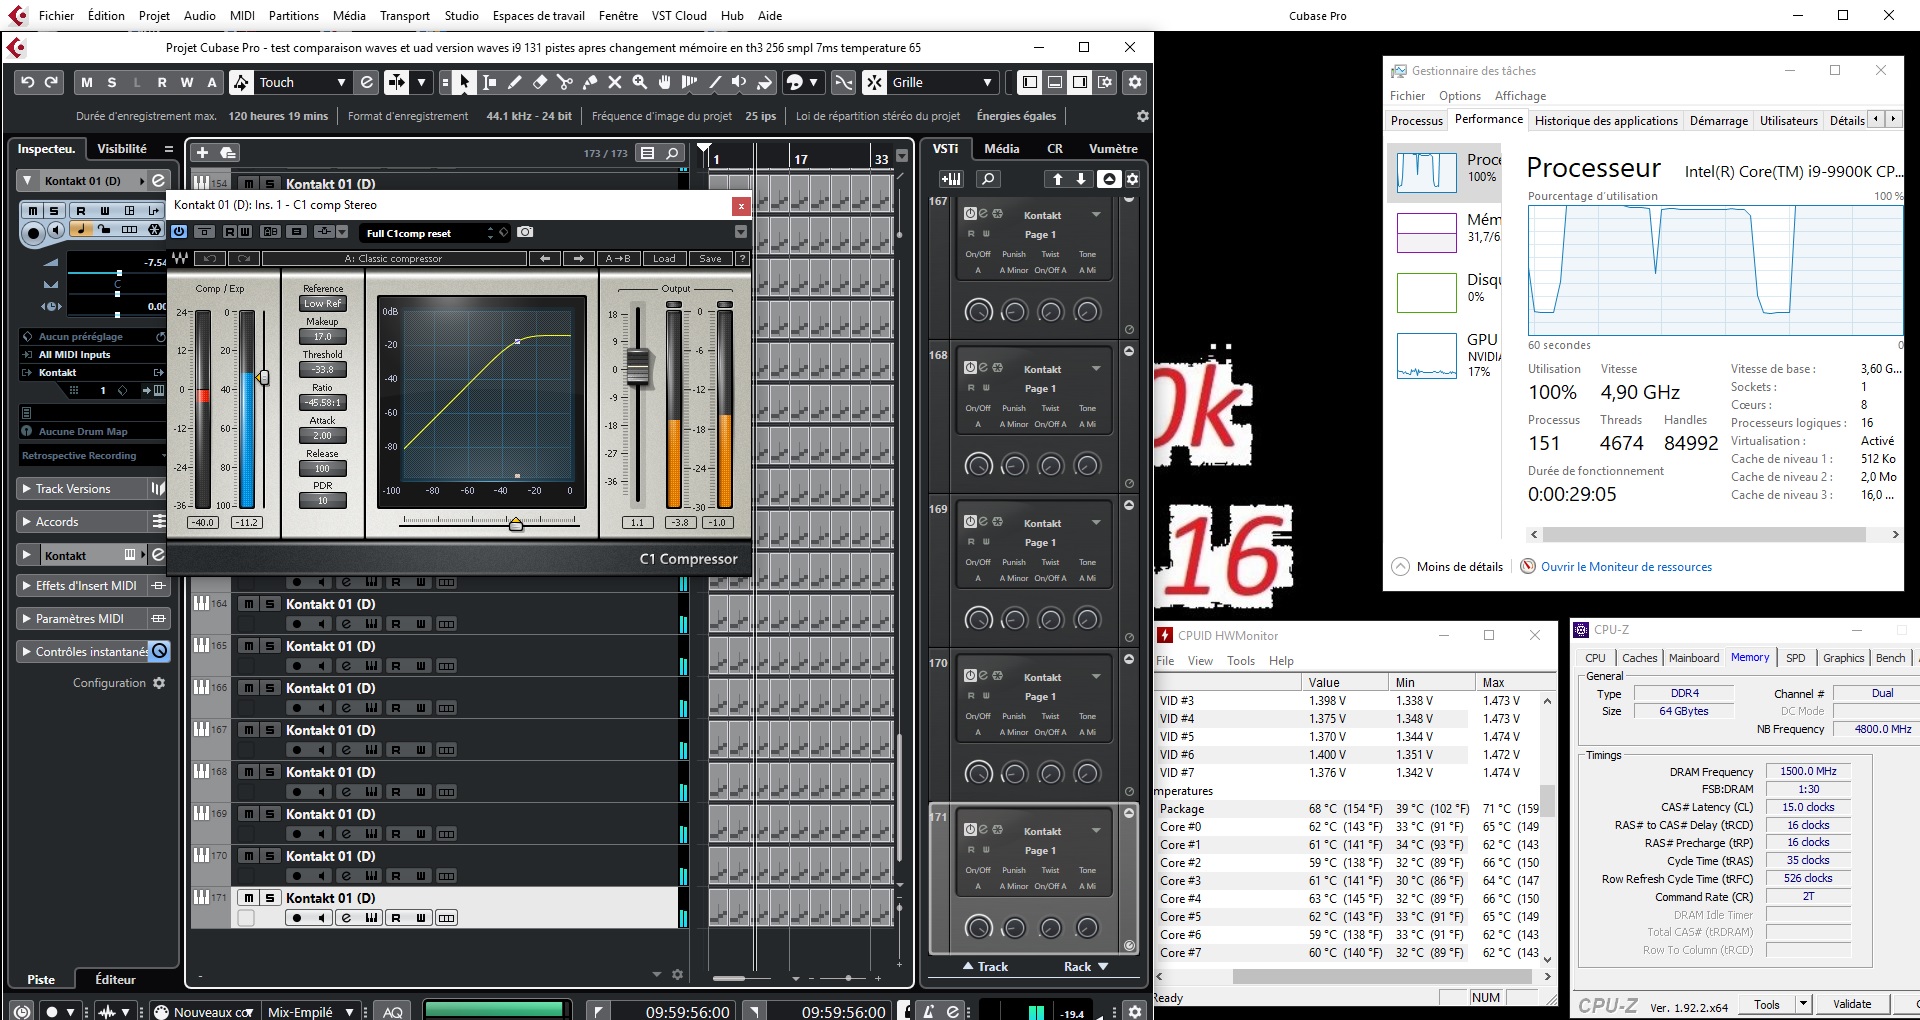Toggle the global Write automation W button

[187, 82]
